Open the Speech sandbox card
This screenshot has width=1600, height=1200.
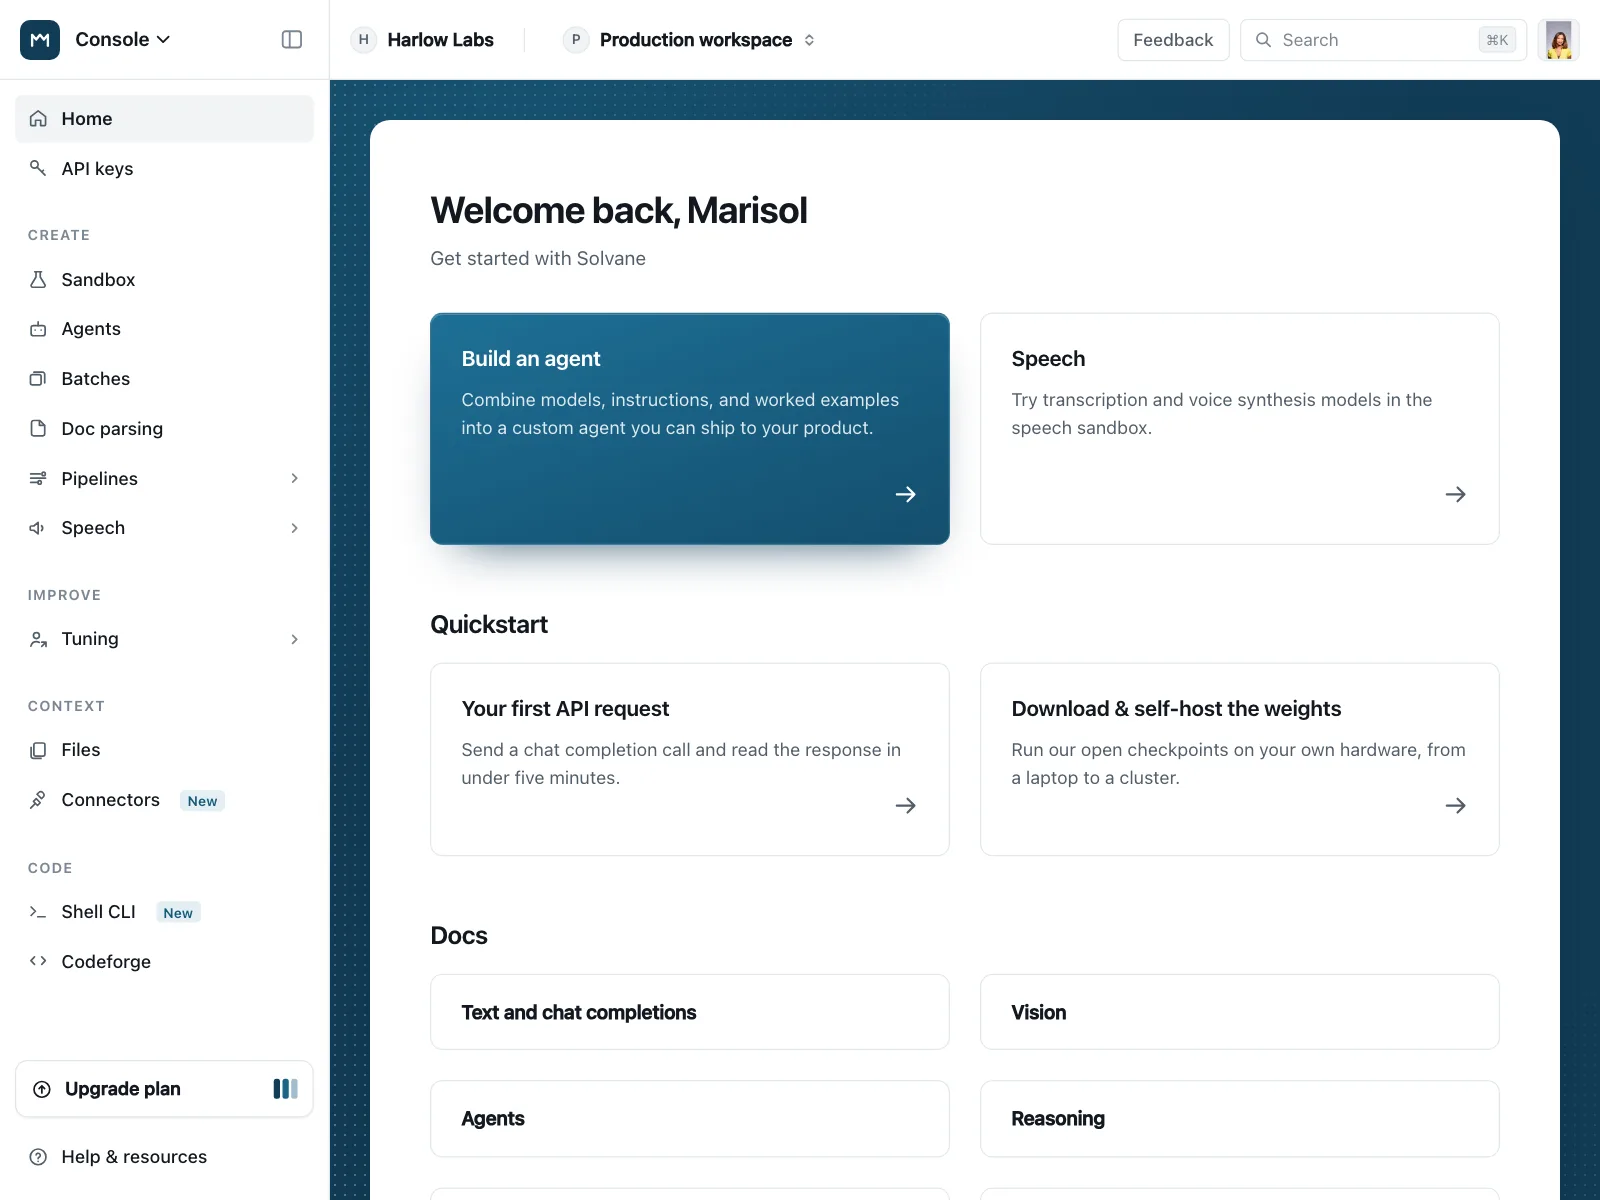click(x=1240, y=429)
